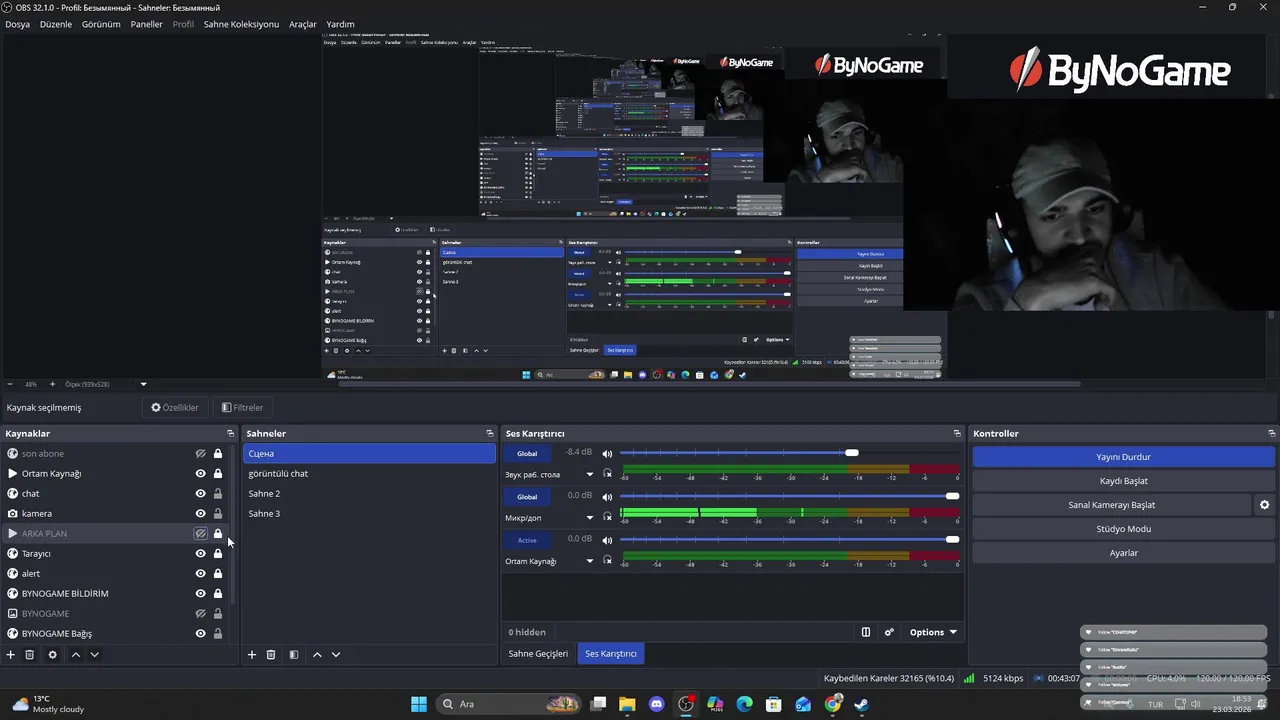Toggle monitoring headphone icon for Звук раб. стола

coord(607,474)
